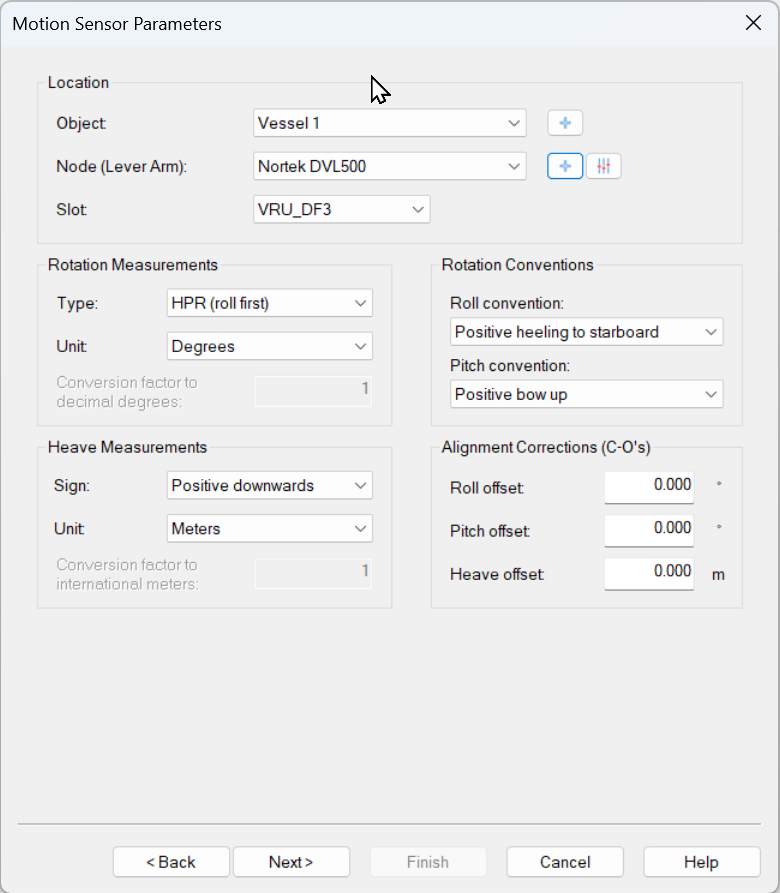Click the Heave offset input field
Image resolution: width=780 pixels, height=893 pixels.
pyautogui.click(x=649, y=572)
